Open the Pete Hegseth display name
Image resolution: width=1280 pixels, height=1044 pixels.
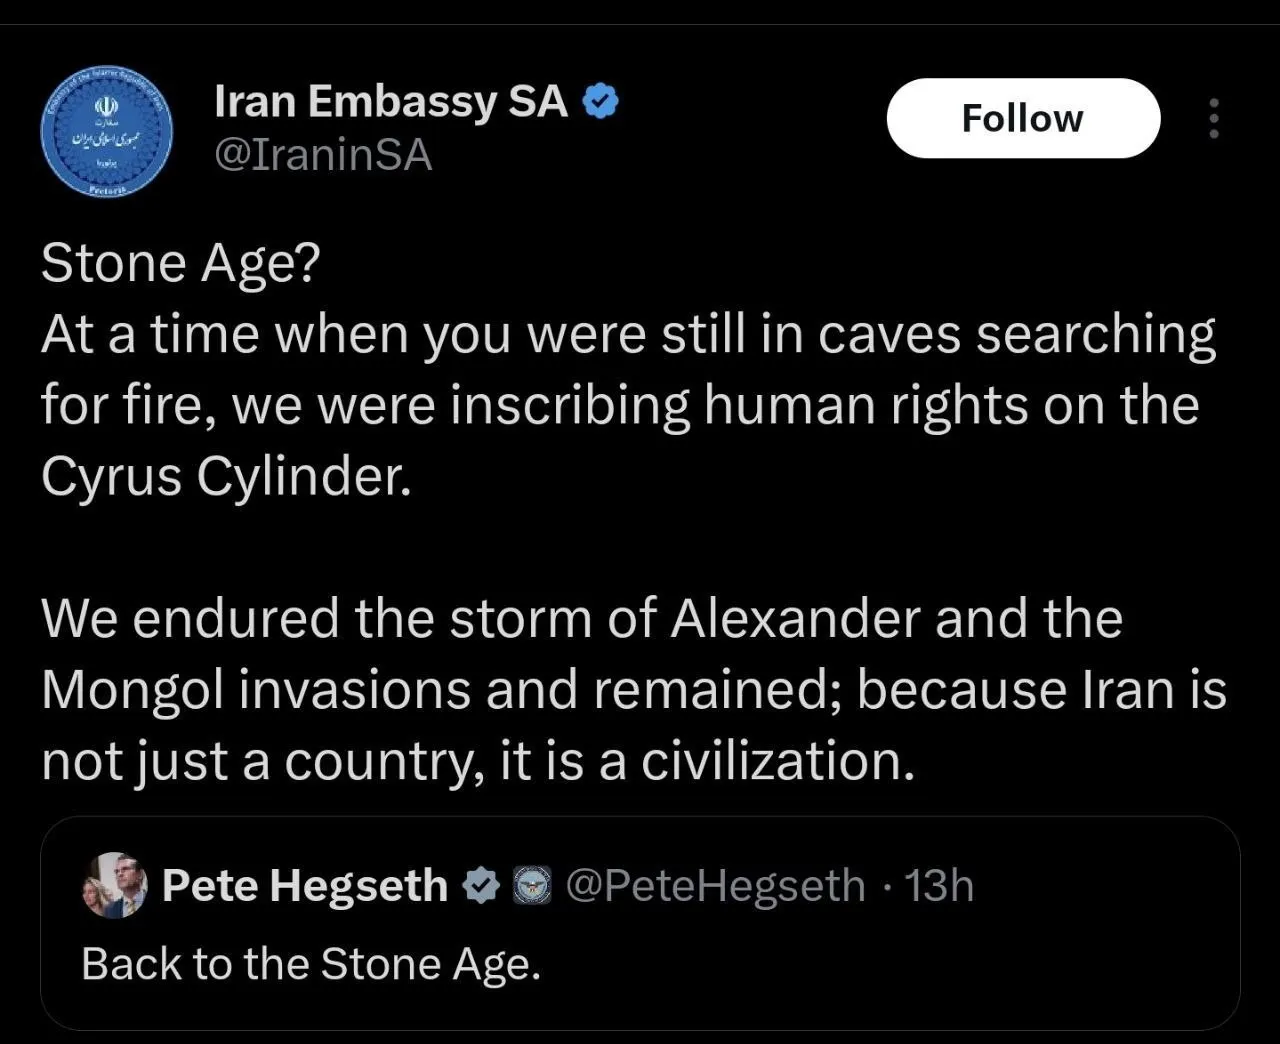[x=305, y=885]
